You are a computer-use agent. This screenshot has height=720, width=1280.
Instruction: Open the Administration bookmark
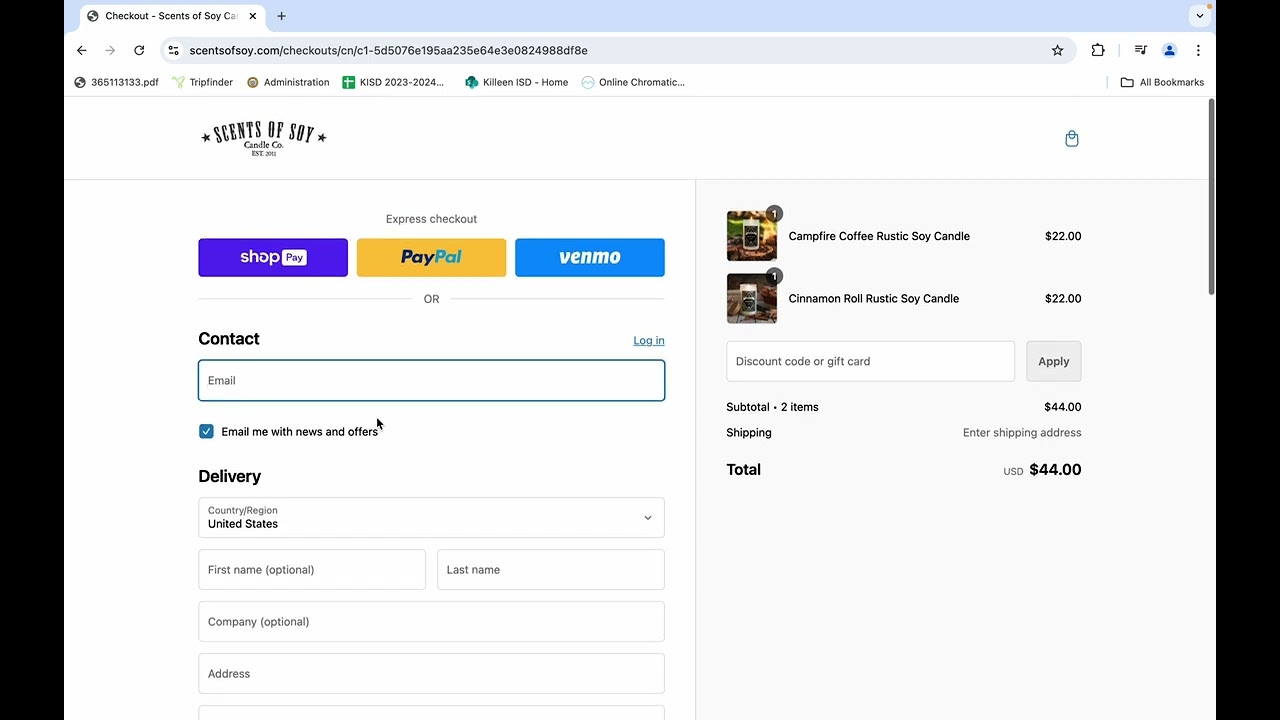point(288,82)
